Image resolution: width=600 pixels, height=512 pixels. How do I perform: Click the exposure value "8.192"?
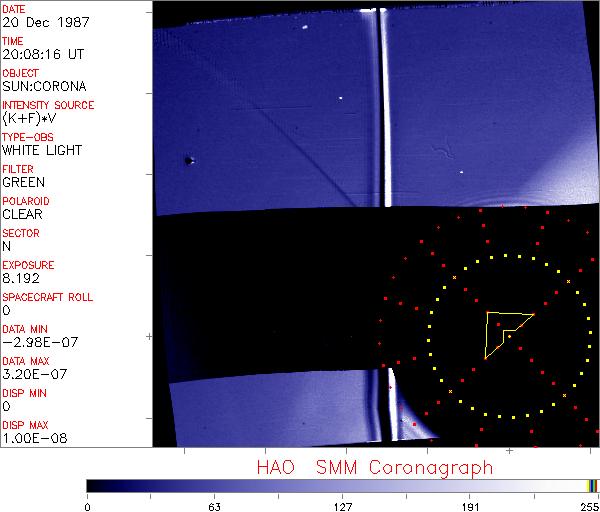click(x=20, y=278)
